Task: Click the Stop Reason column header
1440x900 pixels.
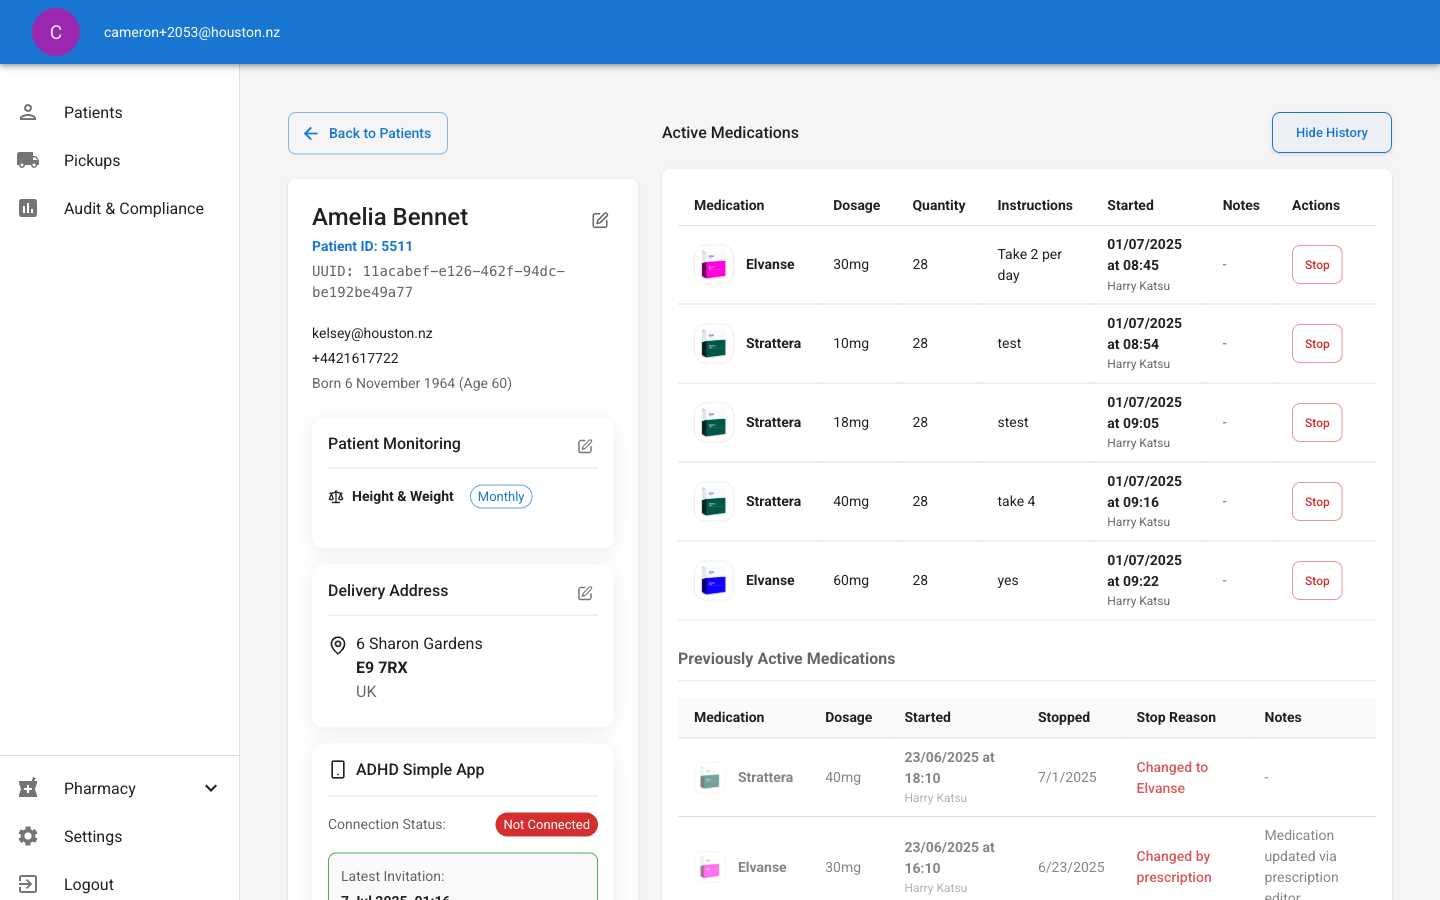Action: coord(1176,717)
